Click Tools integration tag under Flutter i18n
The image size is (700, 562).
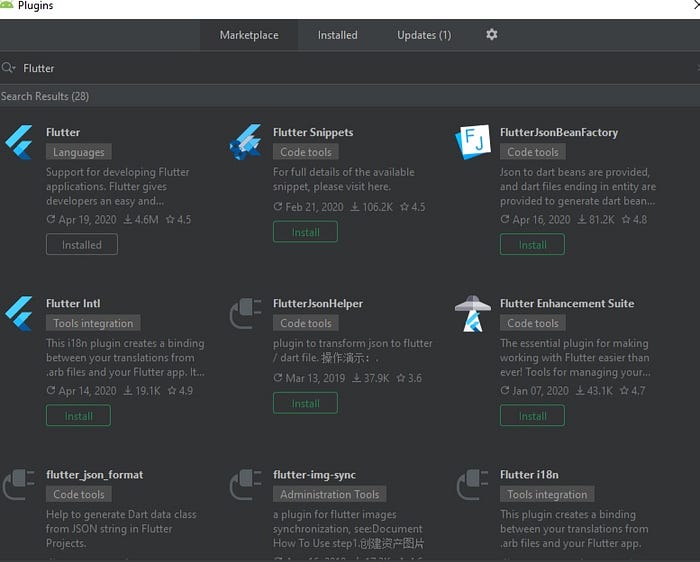(547, 494)
